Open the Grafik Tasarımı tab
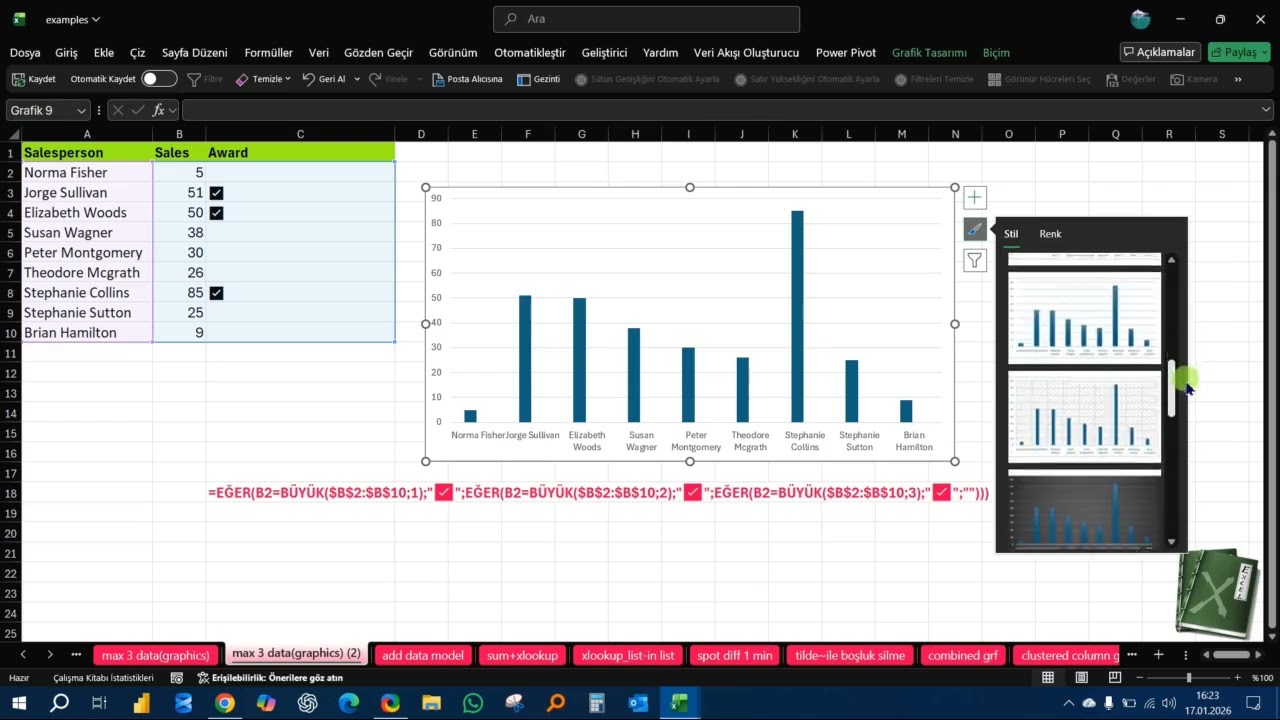The width and height of the screenshot is (1280, 720). tap(929, 52)
